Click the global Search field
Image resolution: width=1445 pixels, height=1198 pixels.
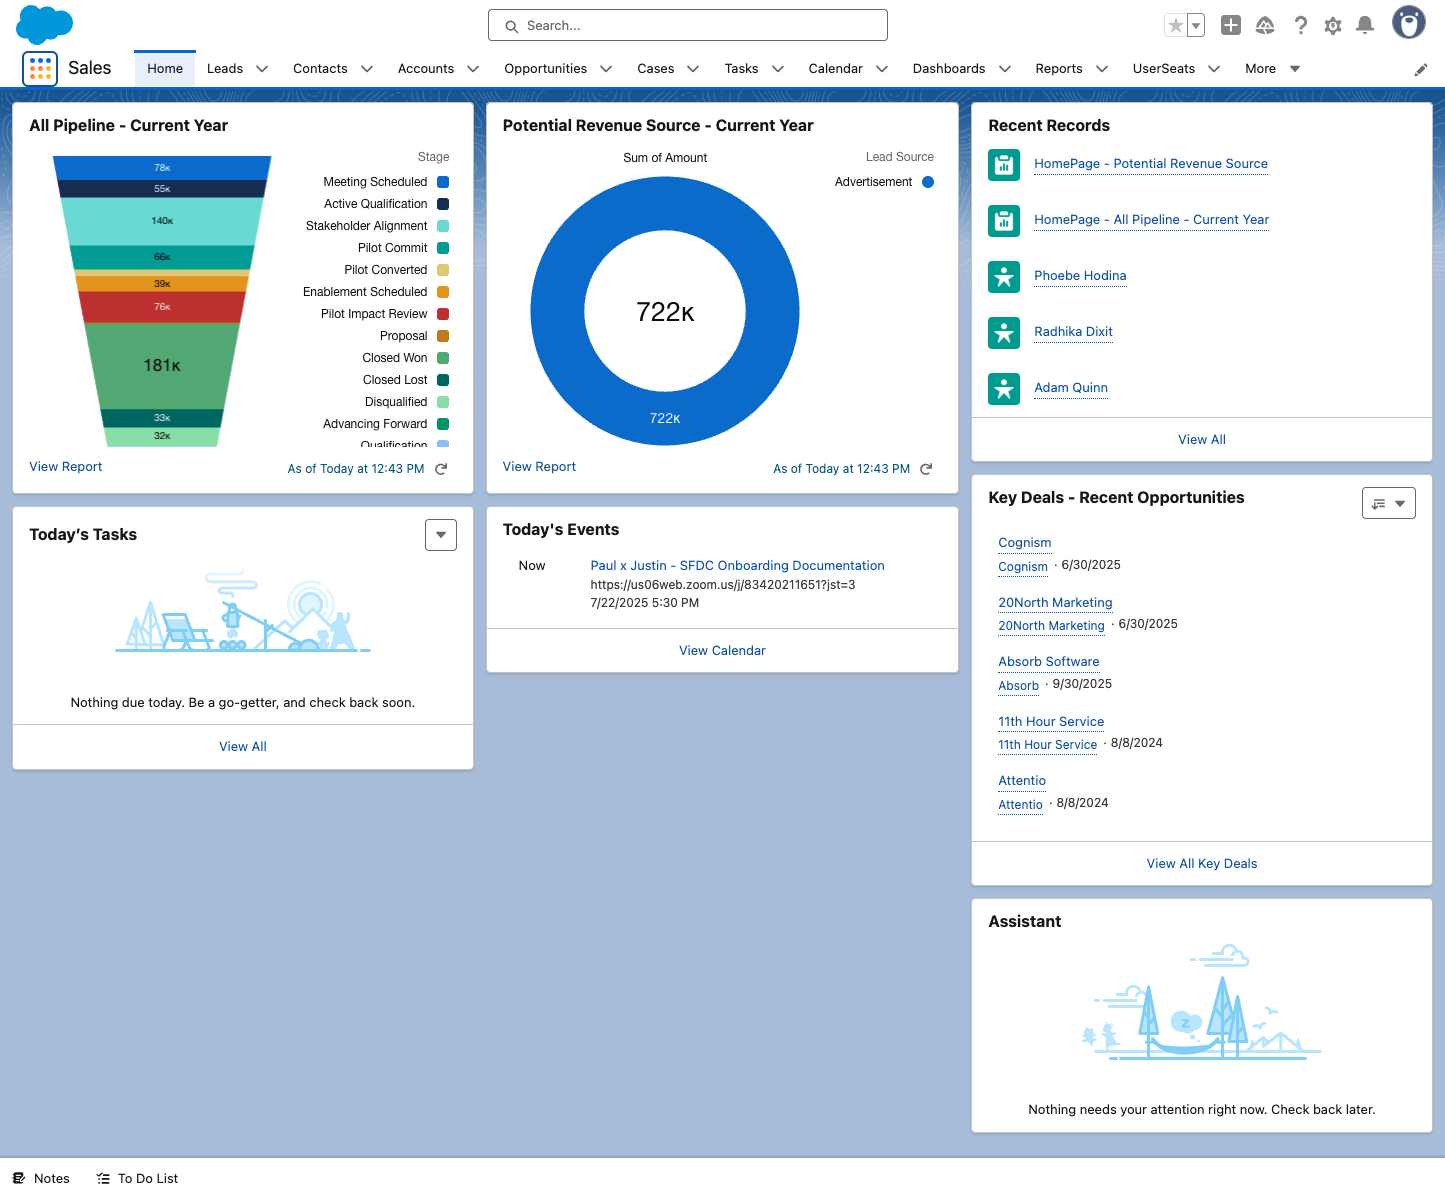pyautogui.click(x=688, y=26)
